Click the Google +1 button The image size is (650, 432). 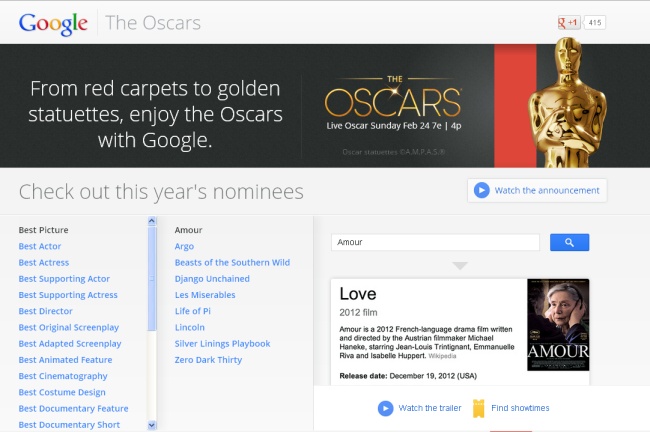coord(568,23)
